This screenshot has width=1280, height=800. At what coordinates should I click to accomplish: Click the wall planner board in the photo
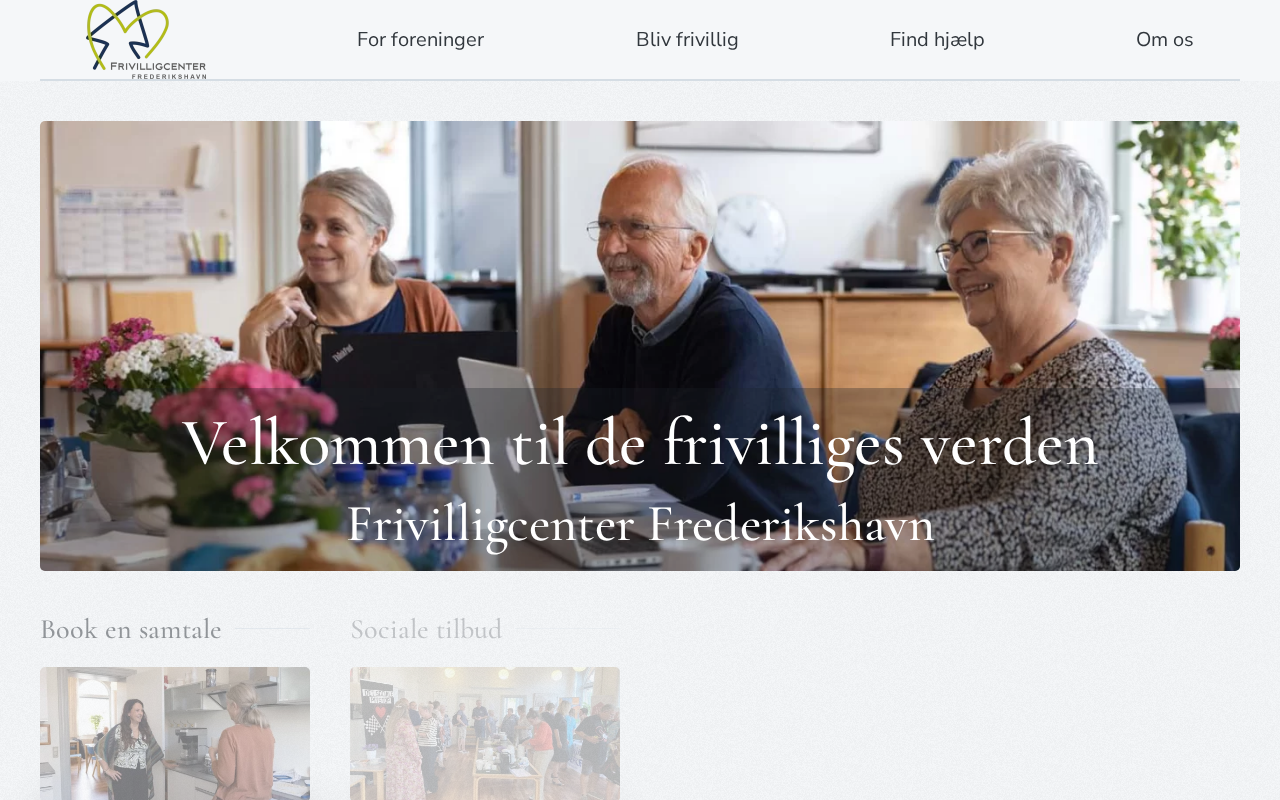tap(122, 231)
